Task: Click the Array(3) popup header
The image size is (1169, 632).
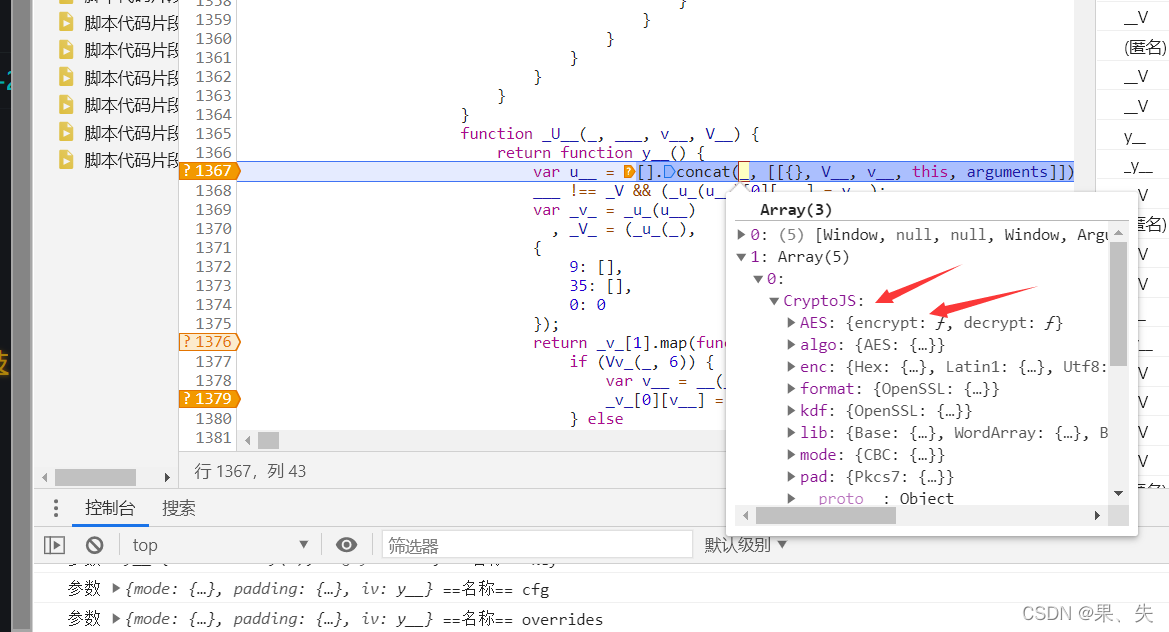Action: (795, 210)
